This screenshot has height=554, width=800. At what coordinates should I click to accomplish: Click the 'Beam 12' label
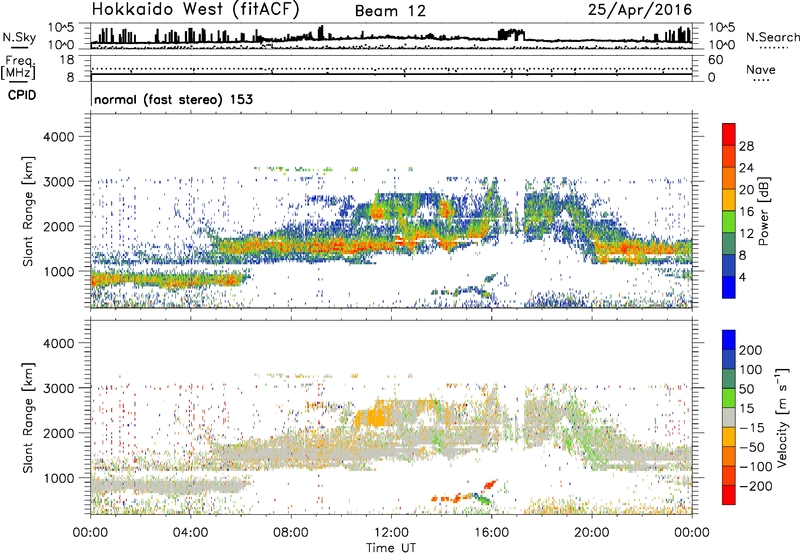[390, 11]
